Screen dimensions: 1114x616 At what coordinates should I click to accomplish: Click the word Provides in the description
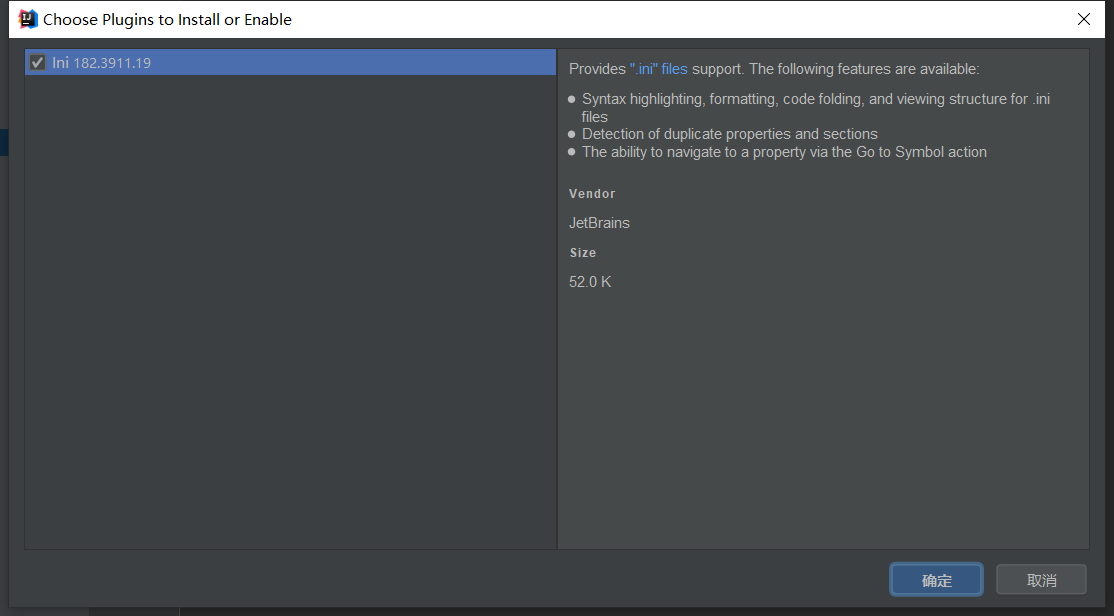tap(597, 69)
